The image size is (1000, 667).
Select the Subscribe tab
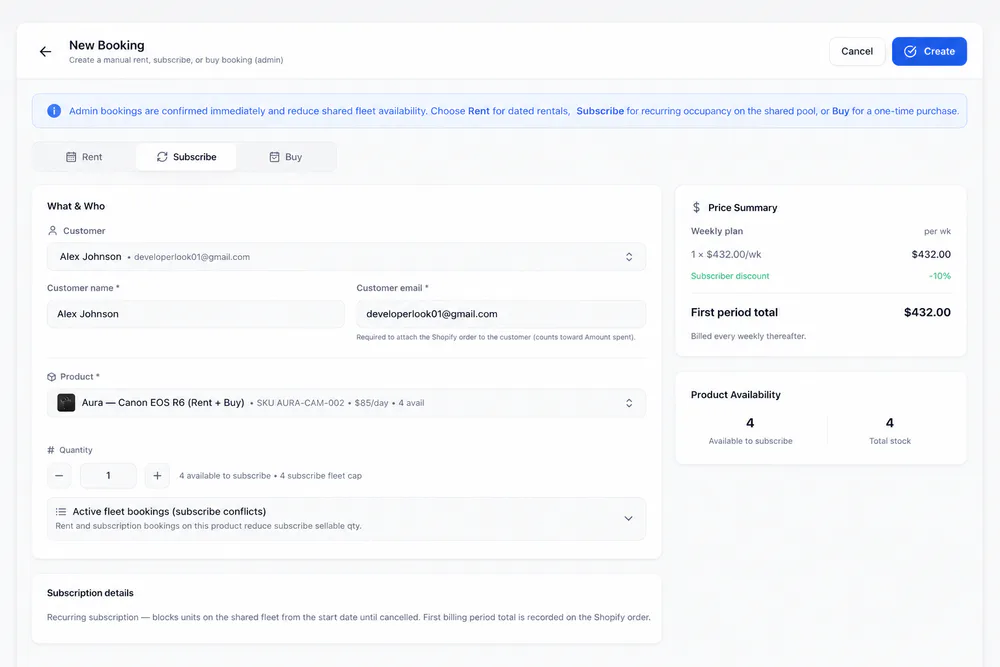[x=186, y=157]
